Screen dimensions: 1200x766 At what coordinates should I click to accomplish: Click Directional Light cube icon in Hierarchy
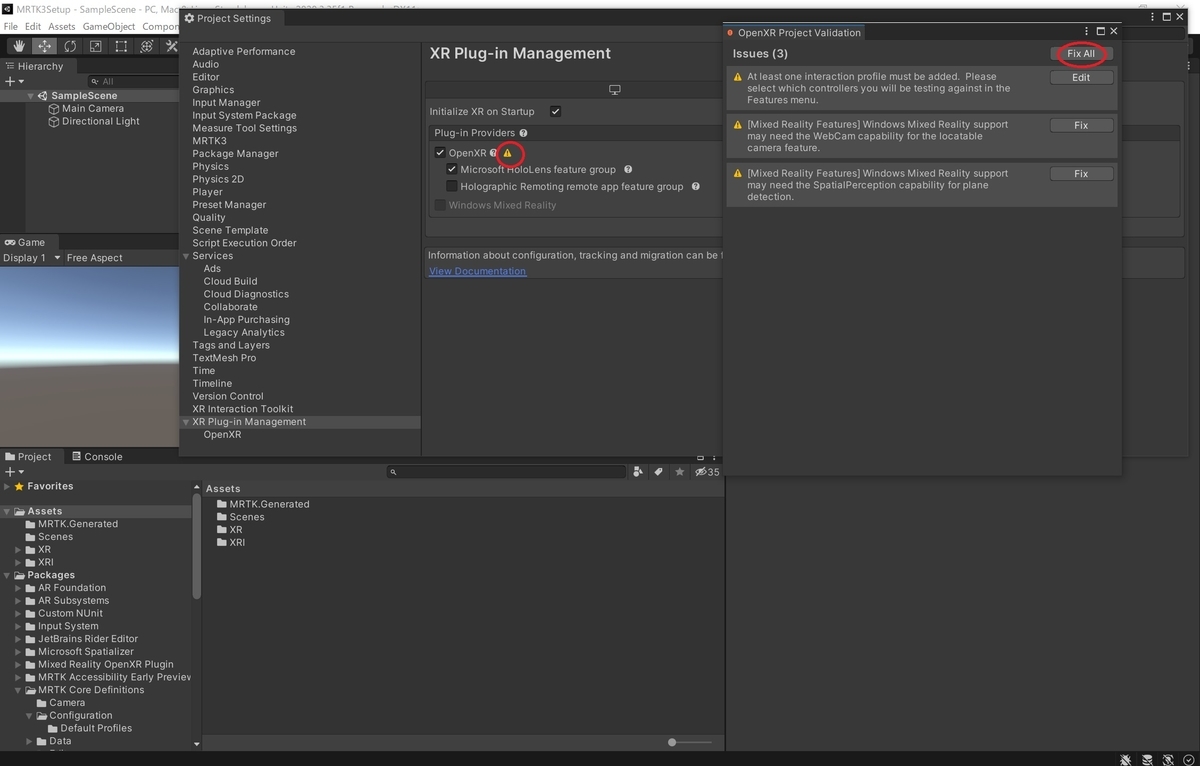click(54, 122)
